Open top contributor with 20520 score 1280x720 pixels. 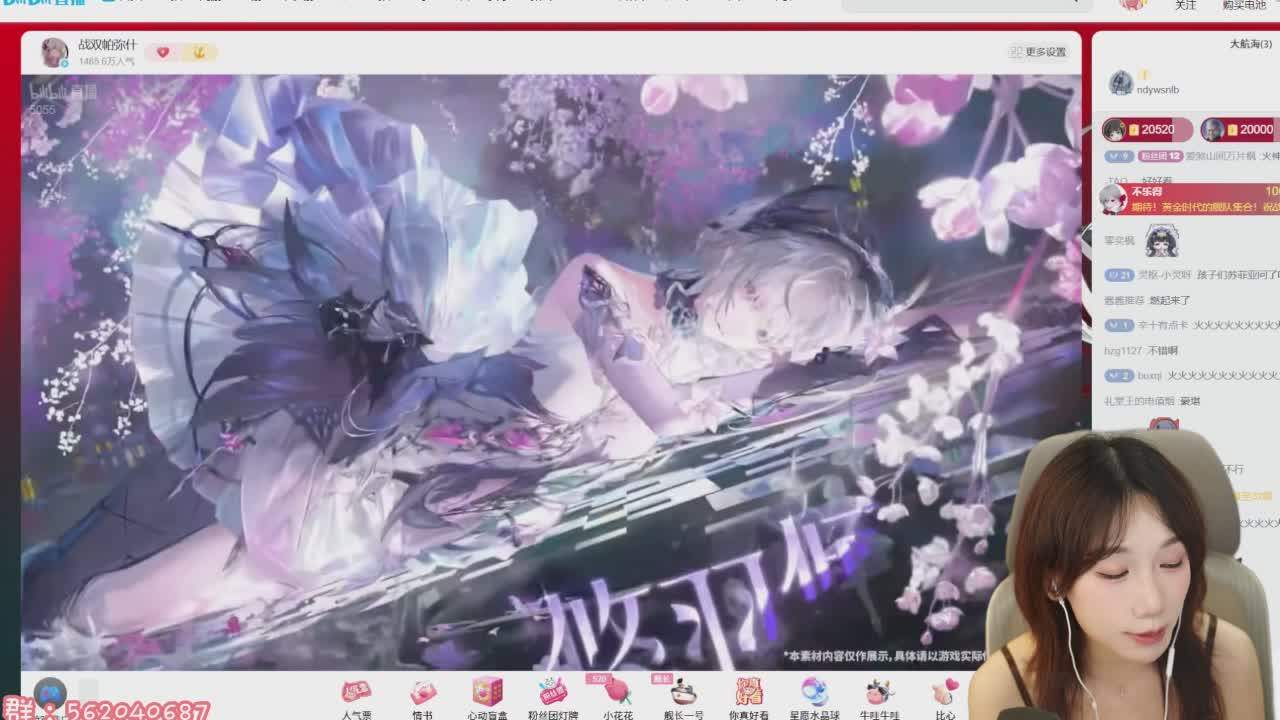tap(1147, 130)
